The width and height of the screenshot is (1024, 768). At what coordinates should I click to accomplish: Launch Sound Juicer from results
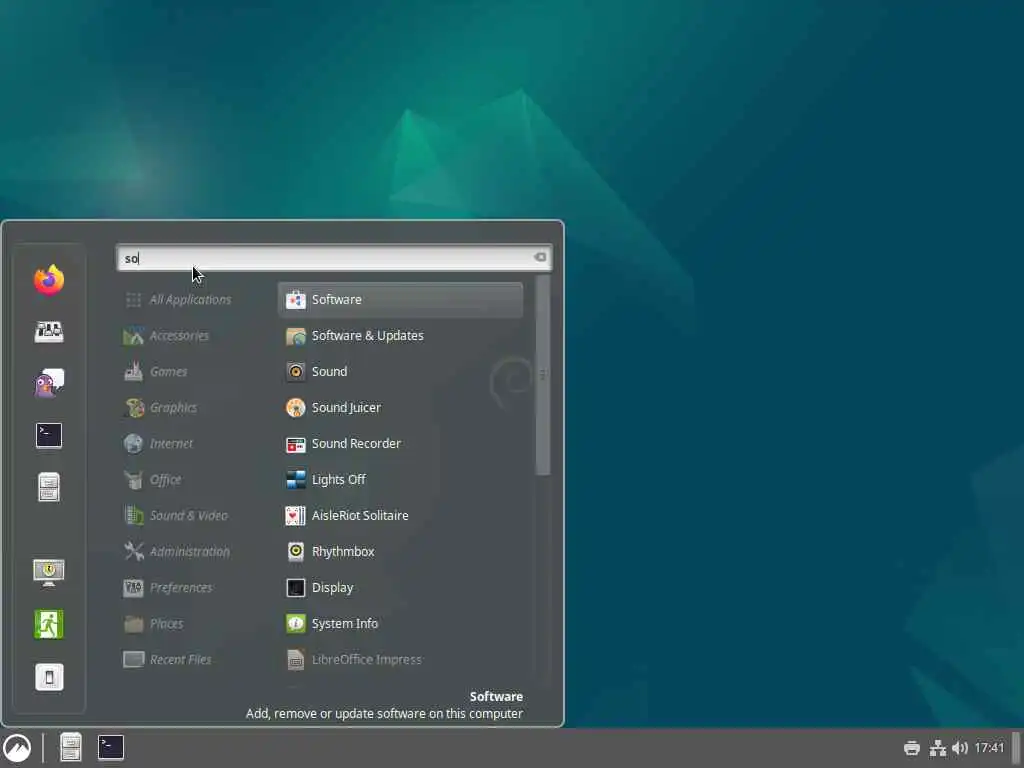point(400,408)
